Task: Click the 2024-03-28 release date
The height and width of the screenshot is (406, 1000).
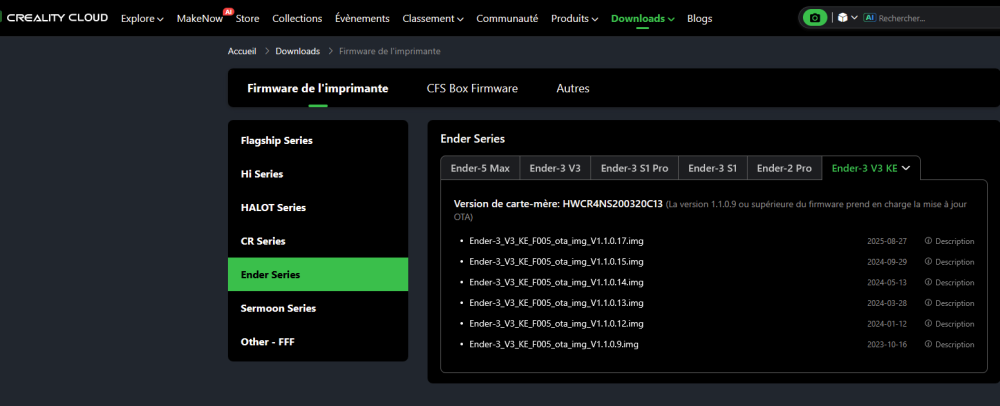Action: click(886, 303)
